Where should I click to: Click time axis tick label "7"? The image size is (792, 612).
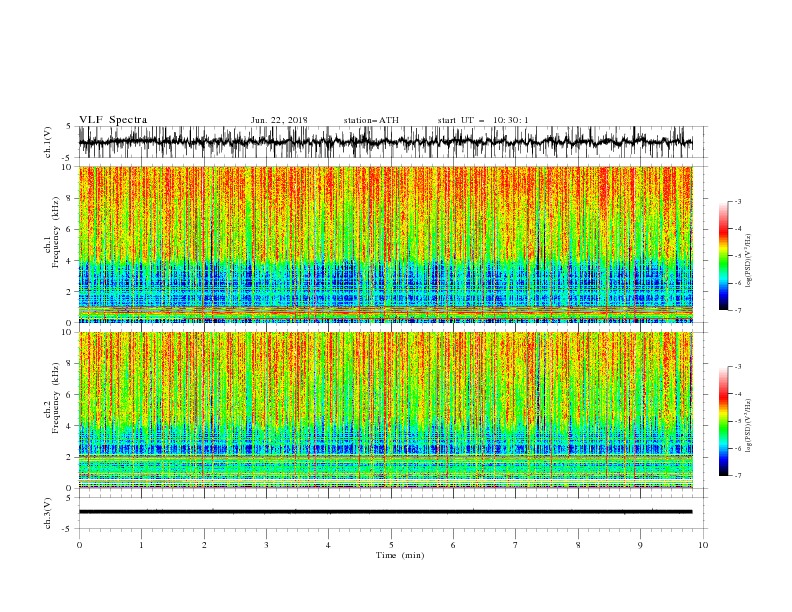point(516,545)
